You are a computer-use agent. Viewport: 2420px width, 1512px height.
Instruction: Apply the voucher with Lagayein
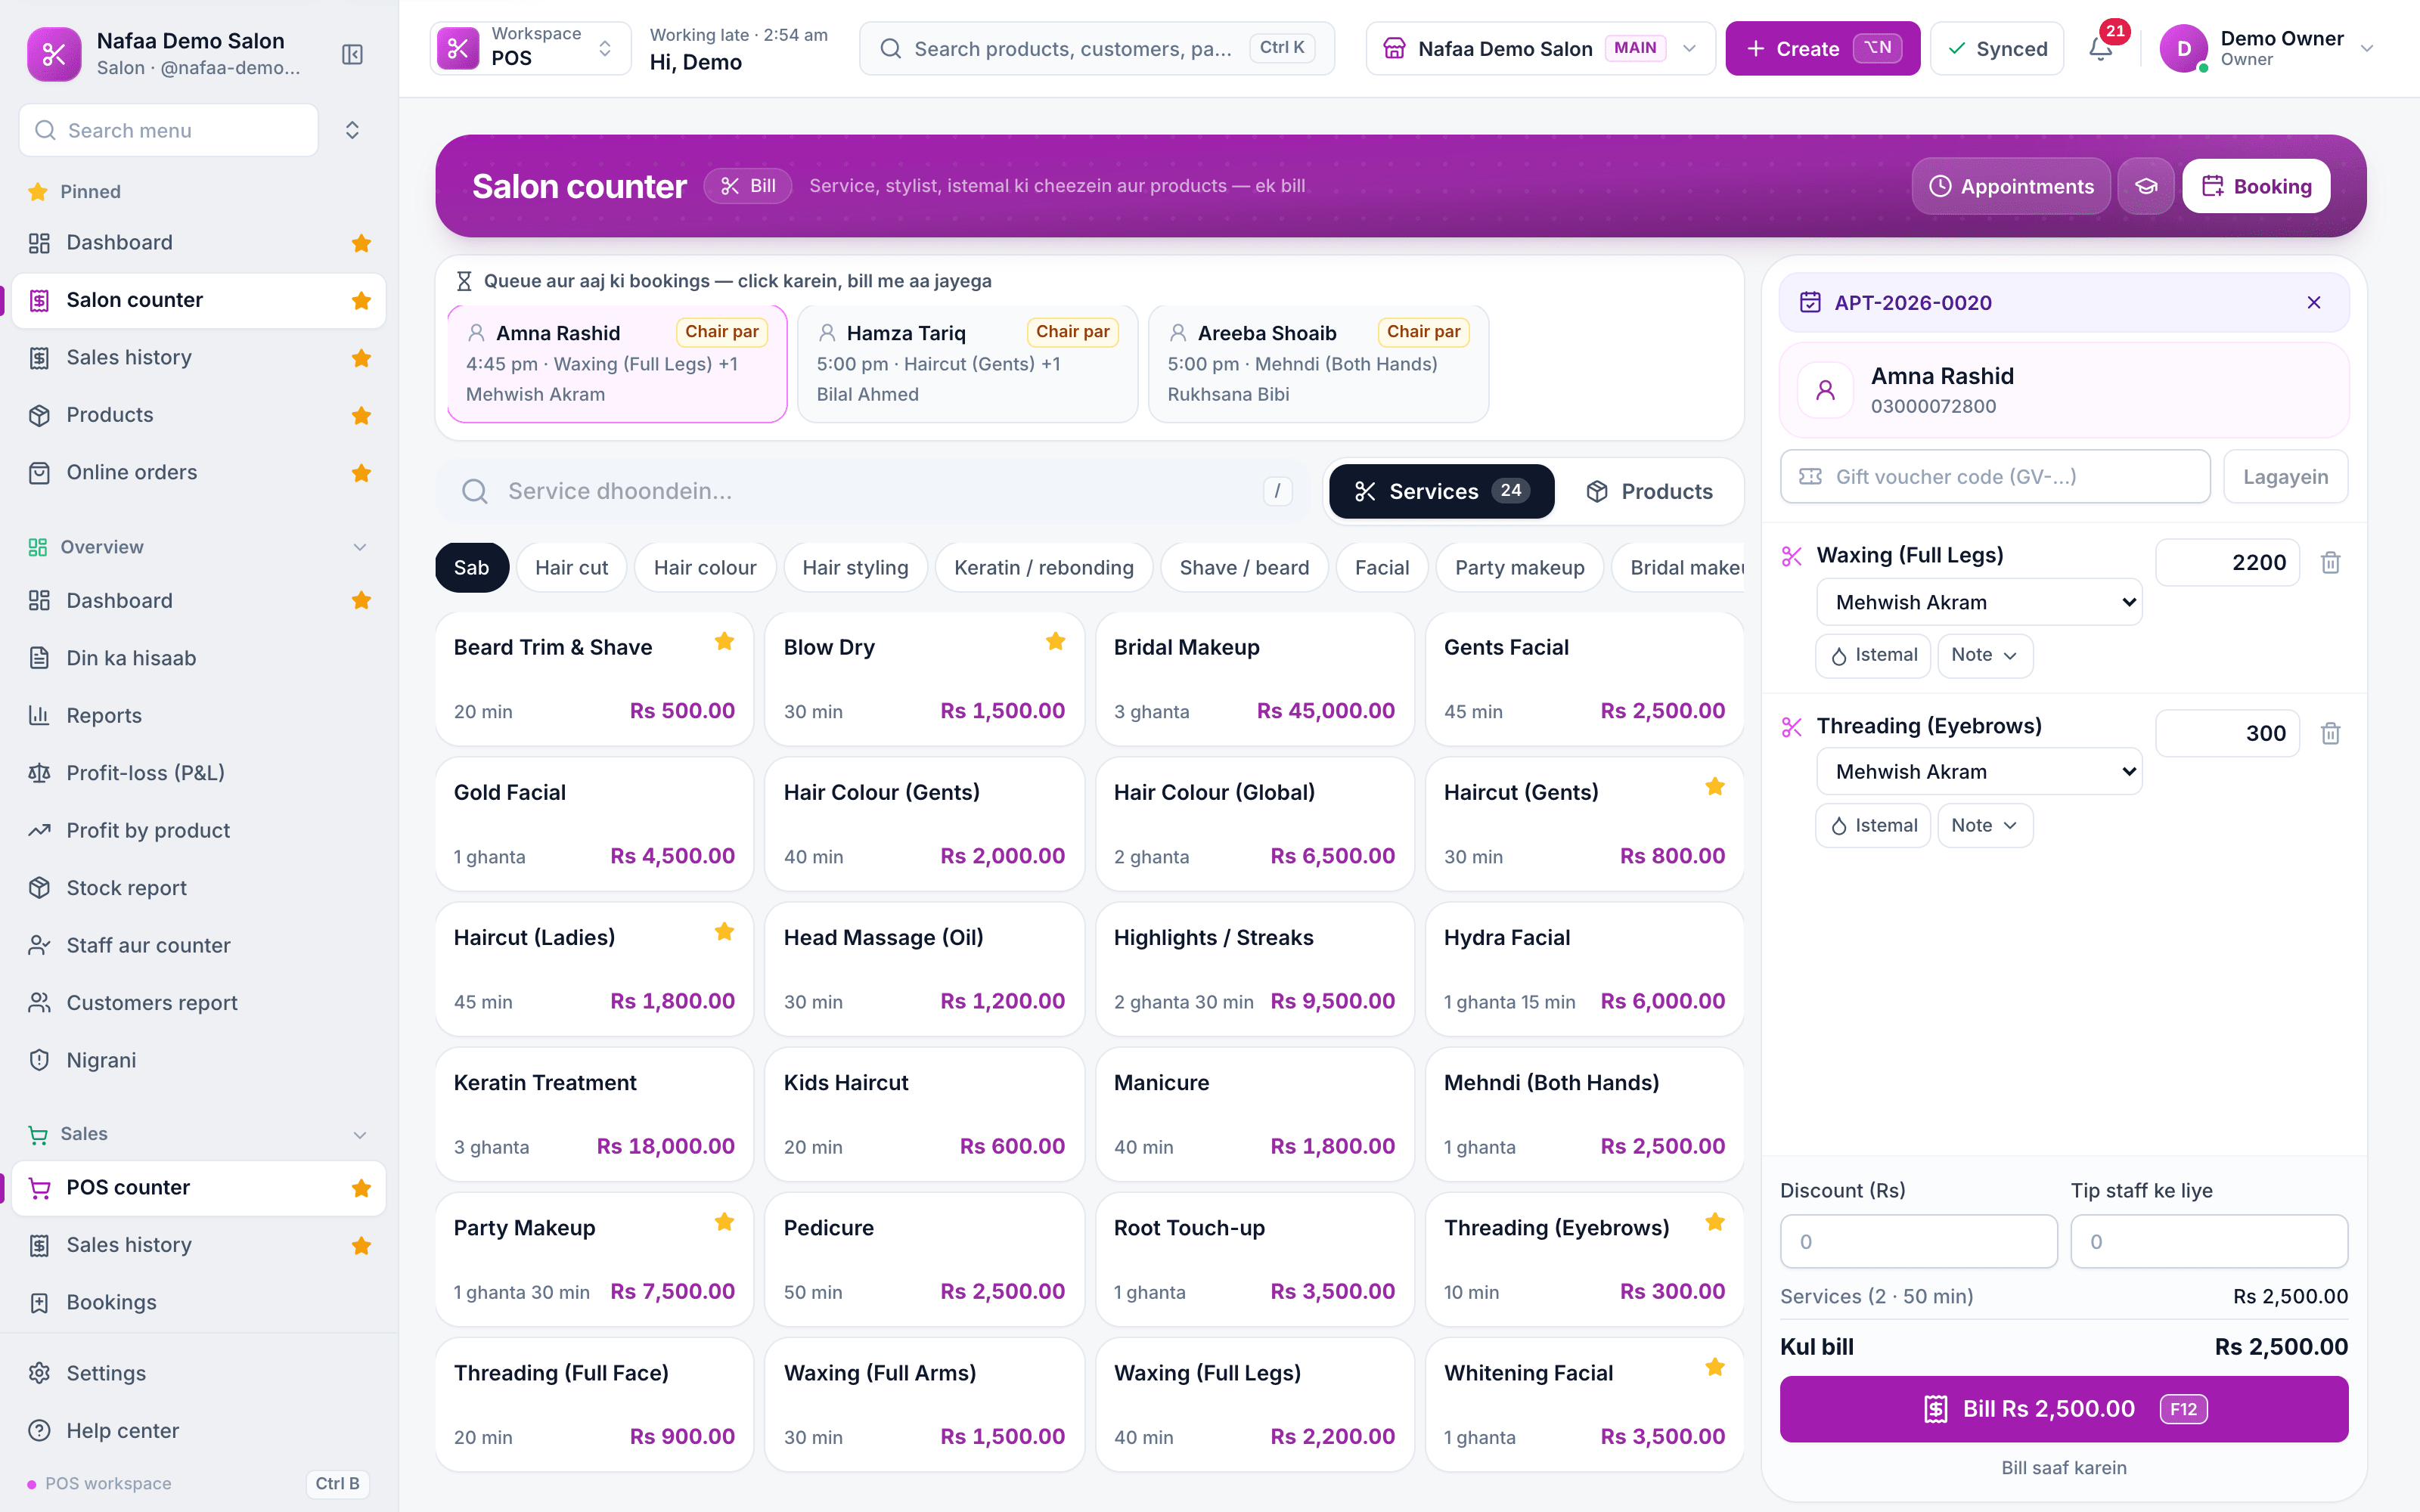tap(2285, 477)
